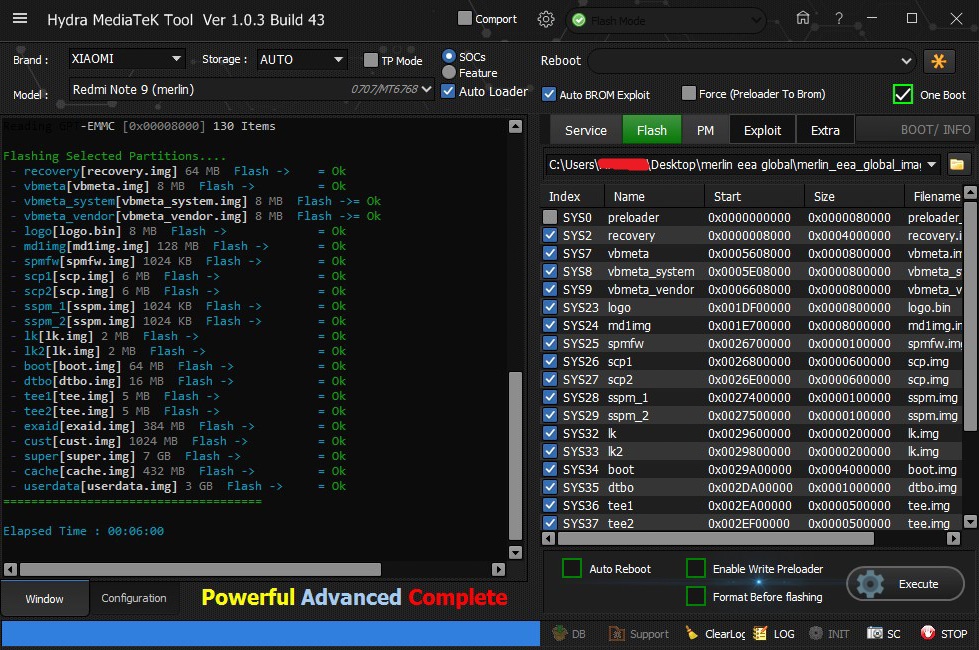The height and width of the screenshot is (650, 979).
Task: Open help question mark icon
Action: (839, 19)
